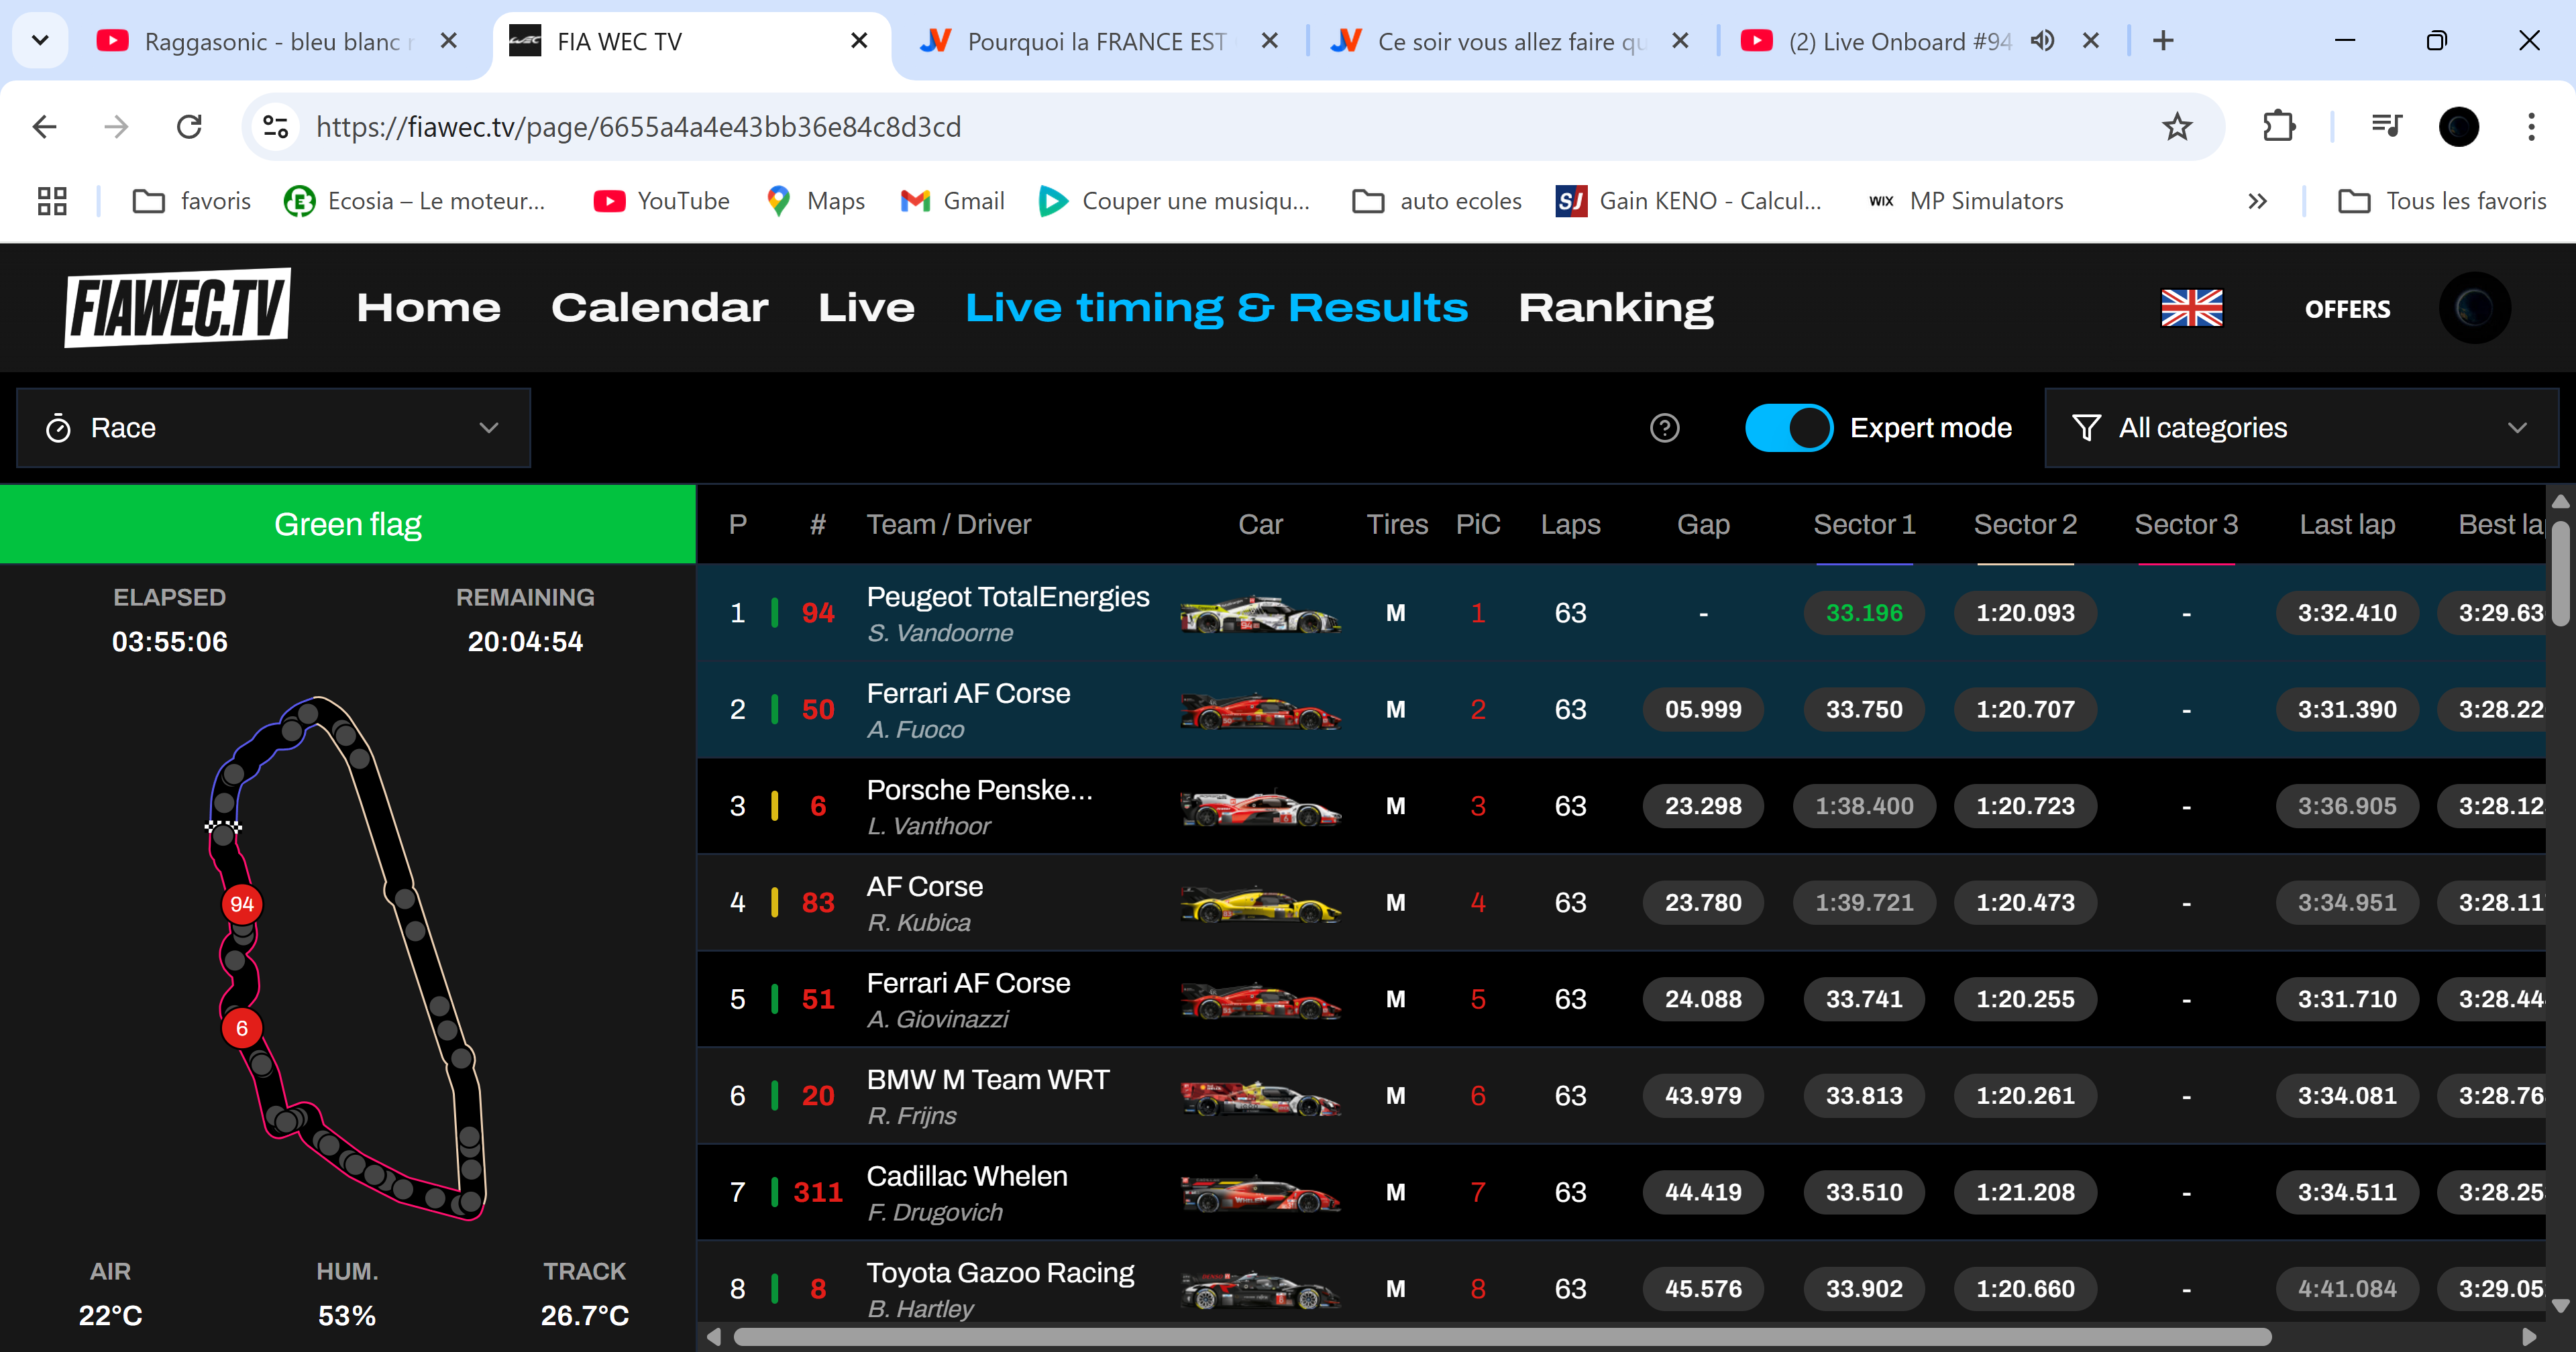Click the bookmark star icon in address bar
The height and width of the screenshot is (1352, 2576).
pos(2176,127)
